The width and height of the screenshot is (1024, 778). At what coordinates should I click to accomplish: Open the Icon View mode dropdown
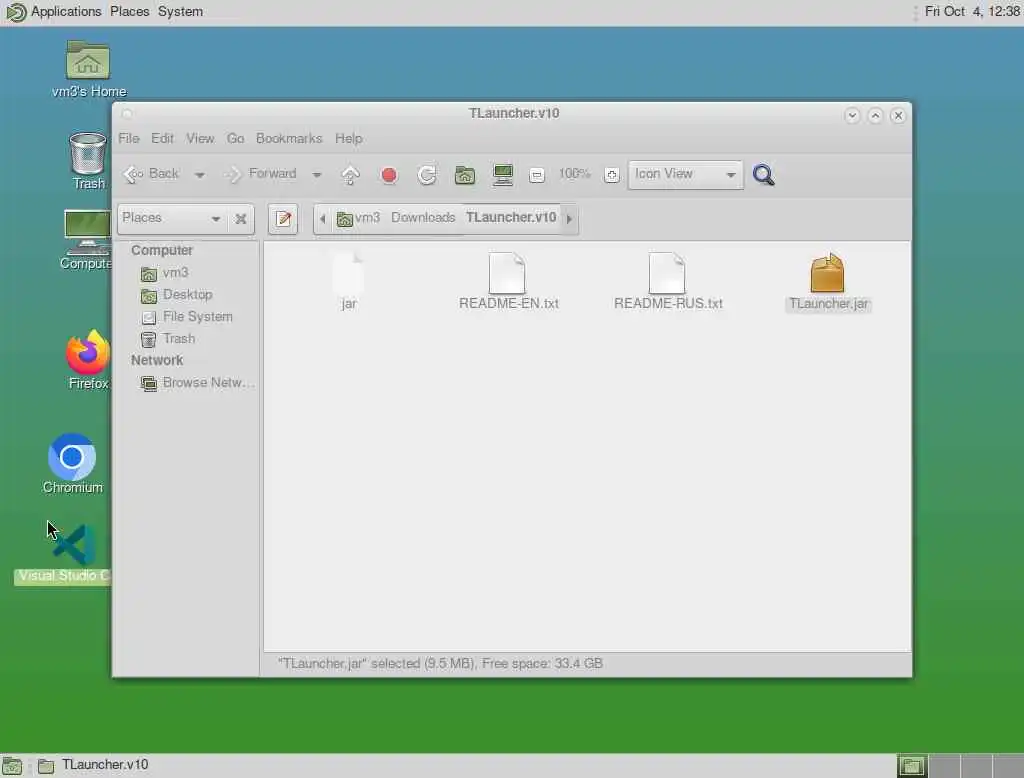(x=685, y=174)
